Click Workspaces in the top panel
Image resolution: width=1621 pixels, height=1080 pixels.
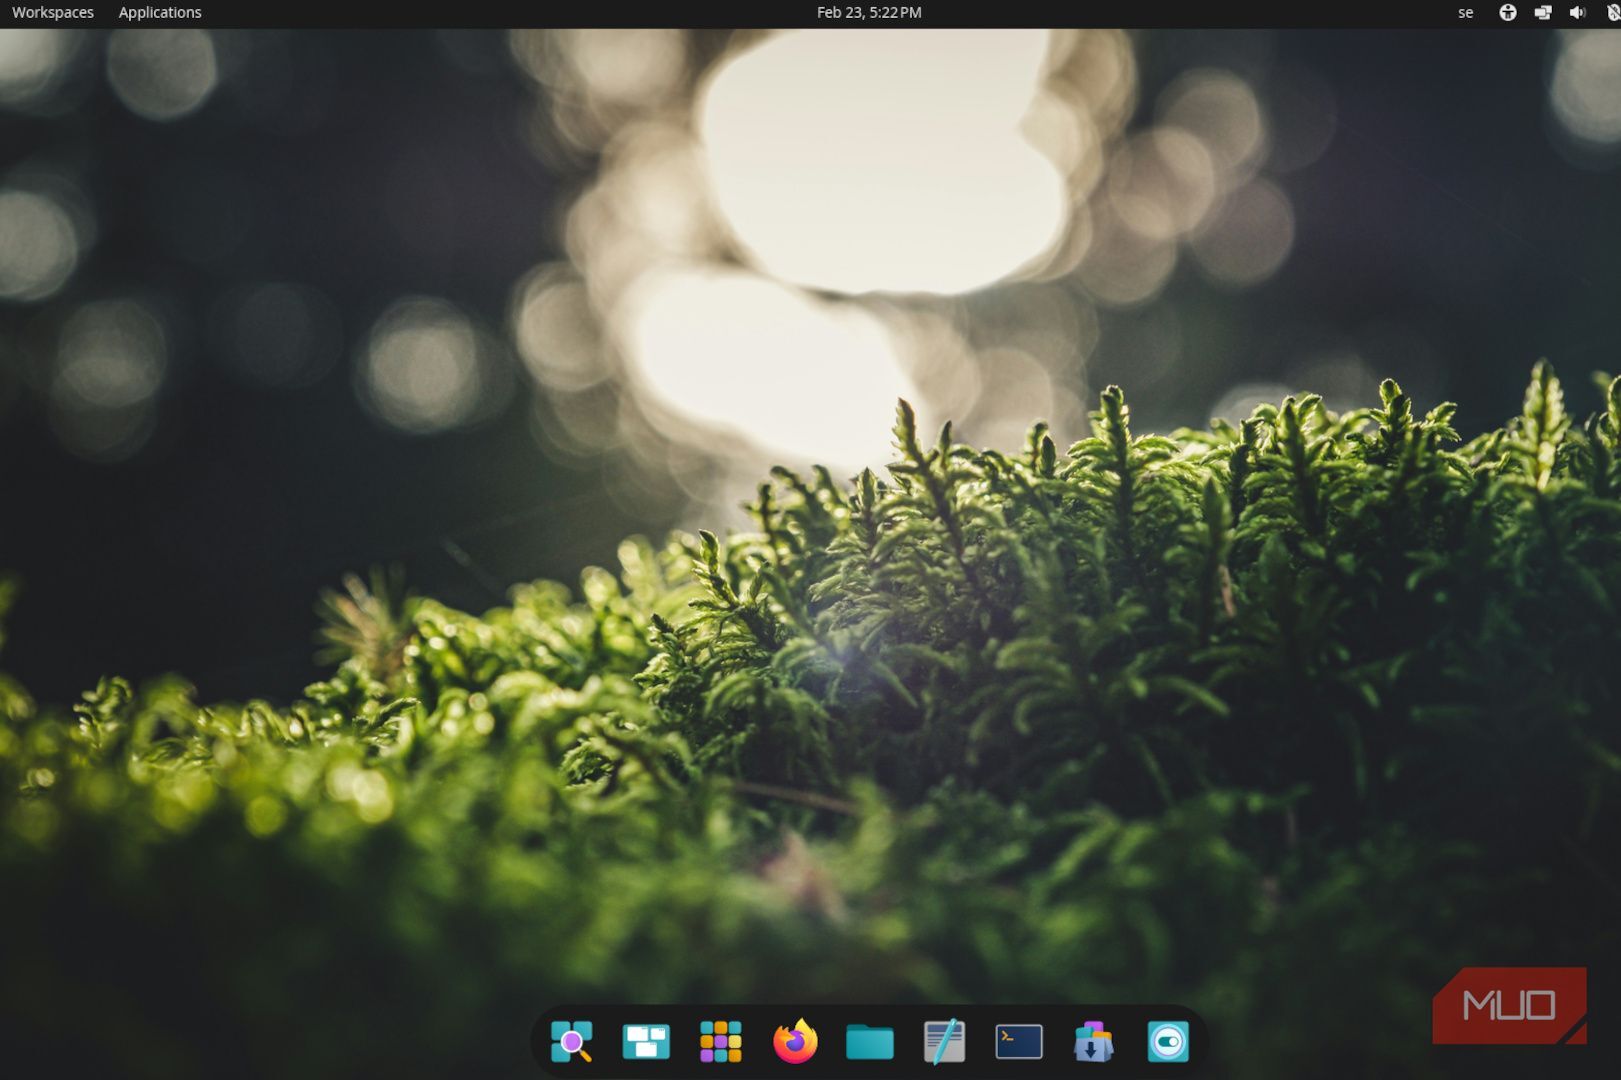(53, 13)
